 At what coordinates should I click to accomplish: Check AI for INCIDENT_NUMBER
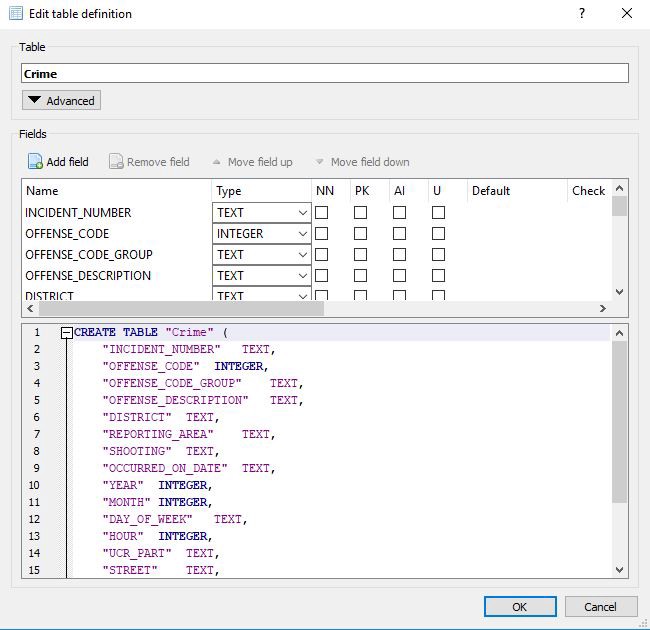[399, 213]
